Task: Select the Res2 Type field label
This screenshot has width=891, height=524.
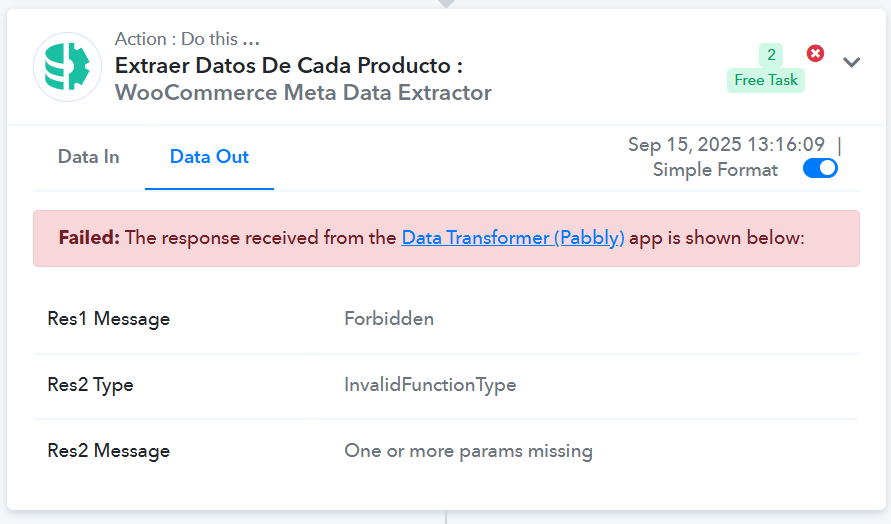Action: pyautogui.click(x=90, y=385)
